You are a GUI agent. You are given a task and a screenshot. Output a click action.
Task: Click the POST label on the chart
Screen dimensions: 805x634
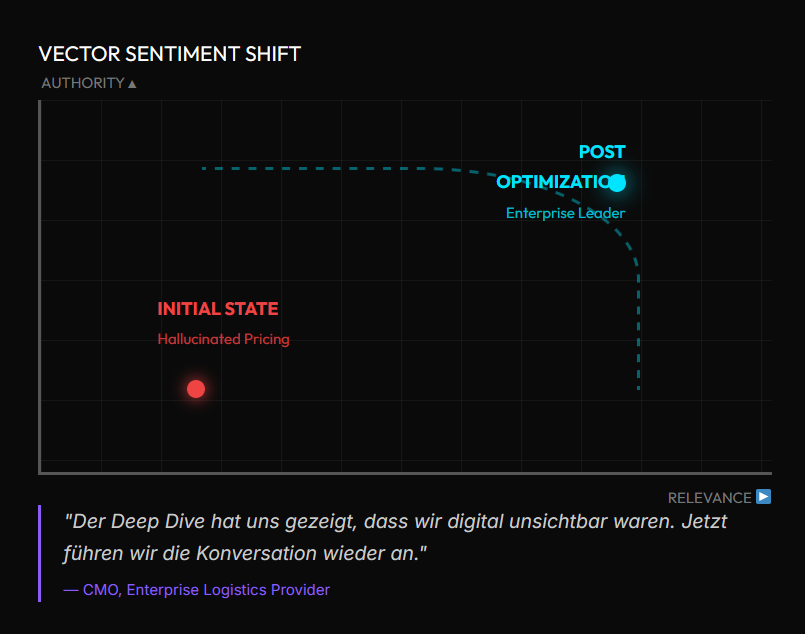coord(601,152)
